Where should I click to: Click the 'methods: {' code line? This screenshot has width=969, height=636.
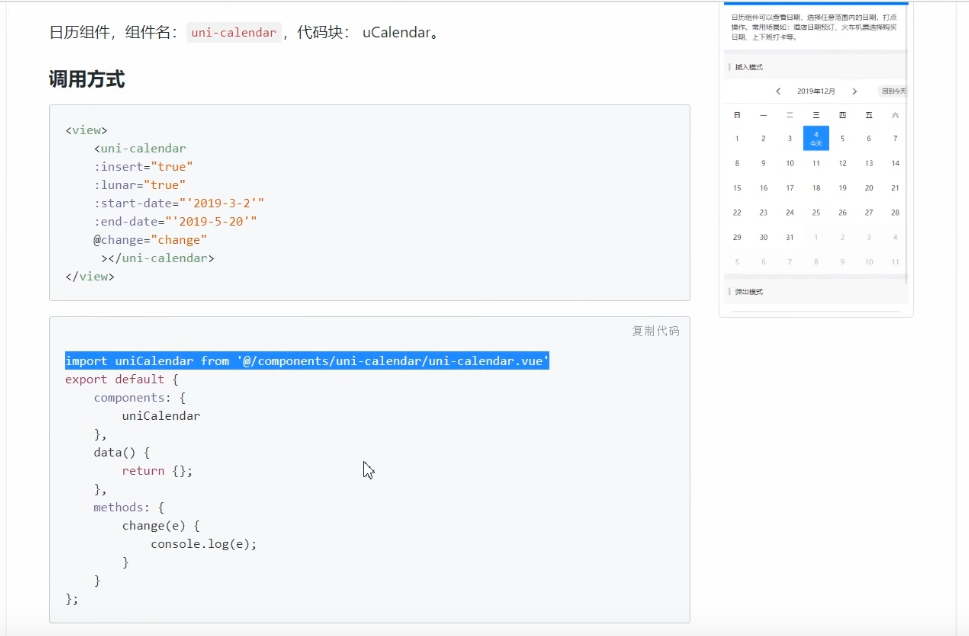(x=129, y=507)
